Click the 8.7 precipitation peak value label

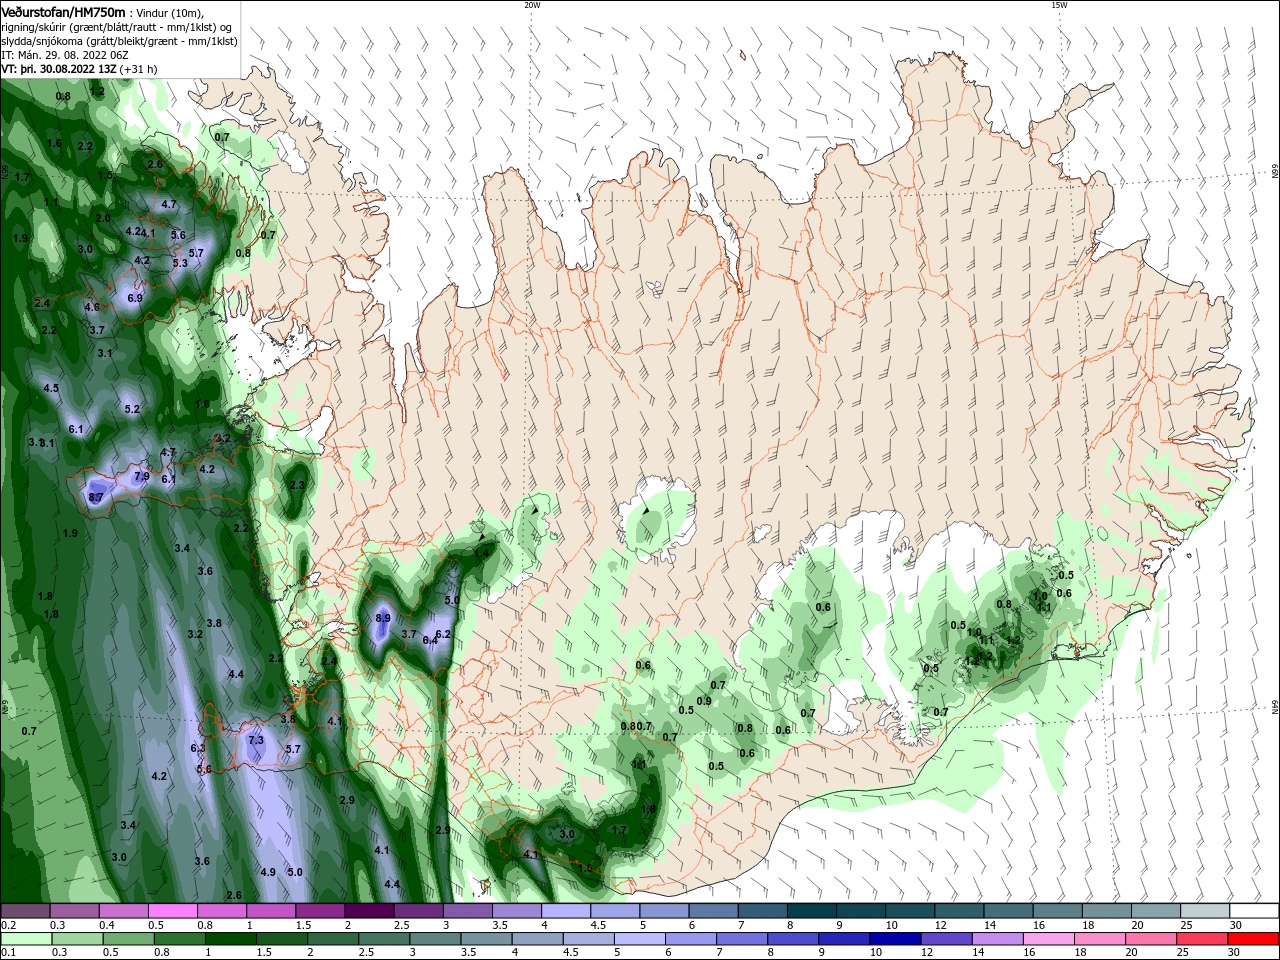tap(96, 497)
